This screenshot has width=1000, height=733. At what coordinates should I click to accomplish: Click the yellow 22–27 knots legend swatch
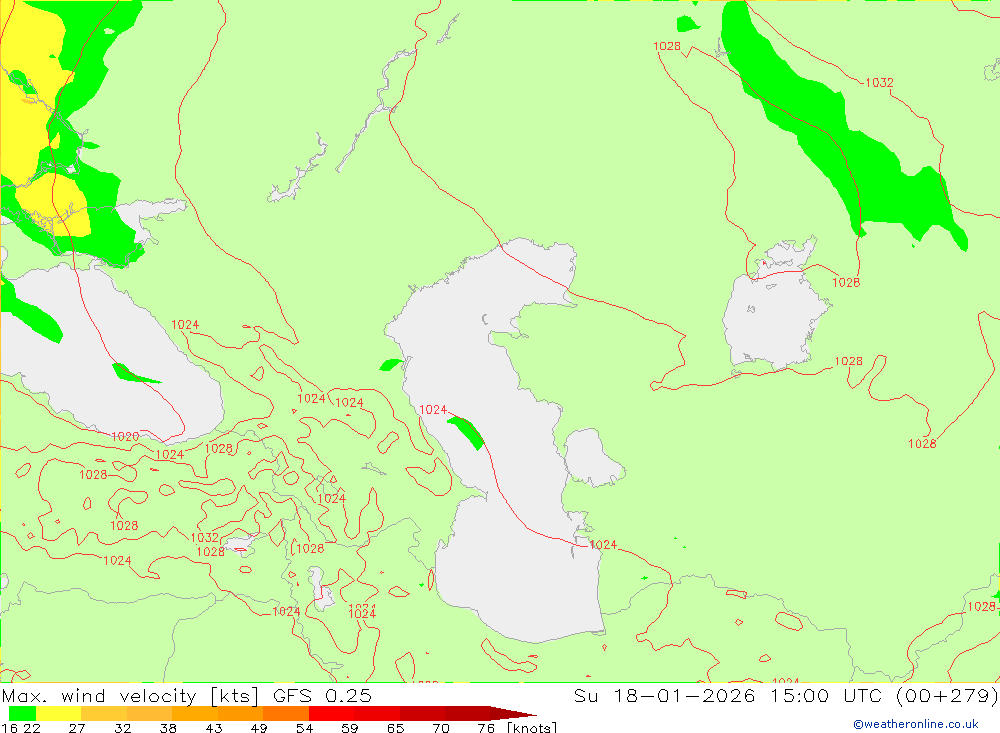tap(58, 713)
